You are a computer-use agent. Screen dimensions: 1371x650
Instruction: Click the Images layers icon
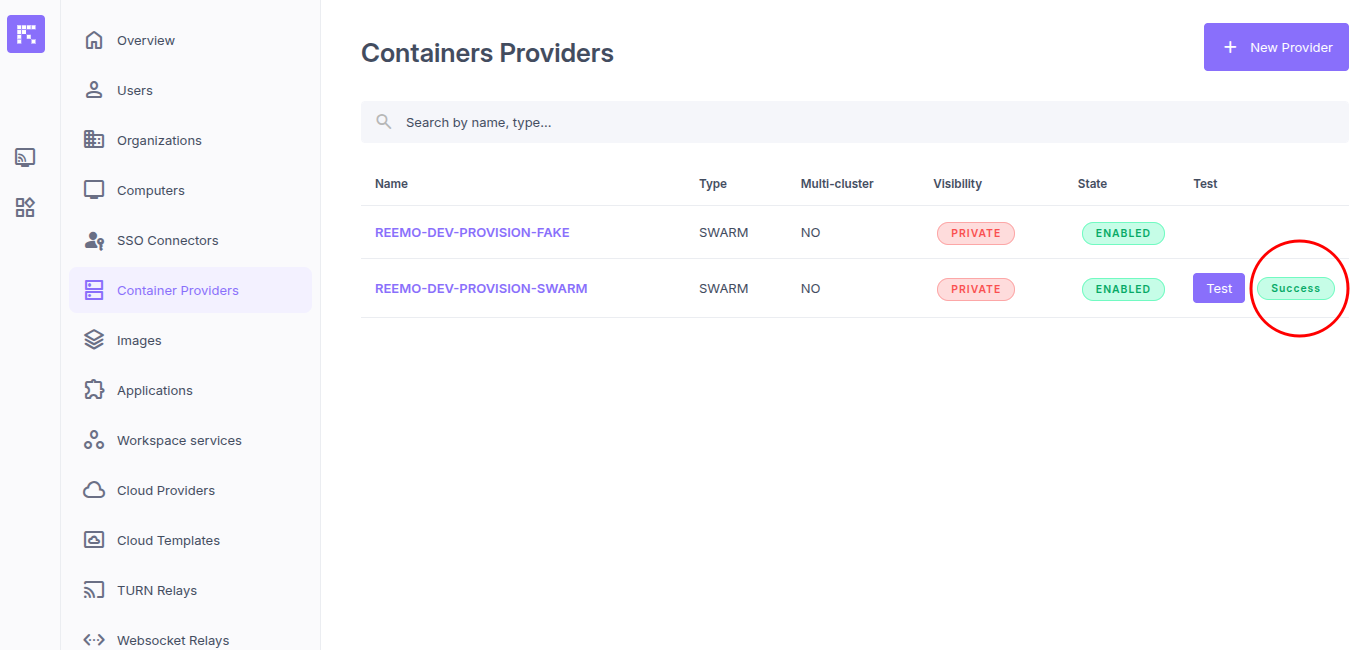click(94, 340)
